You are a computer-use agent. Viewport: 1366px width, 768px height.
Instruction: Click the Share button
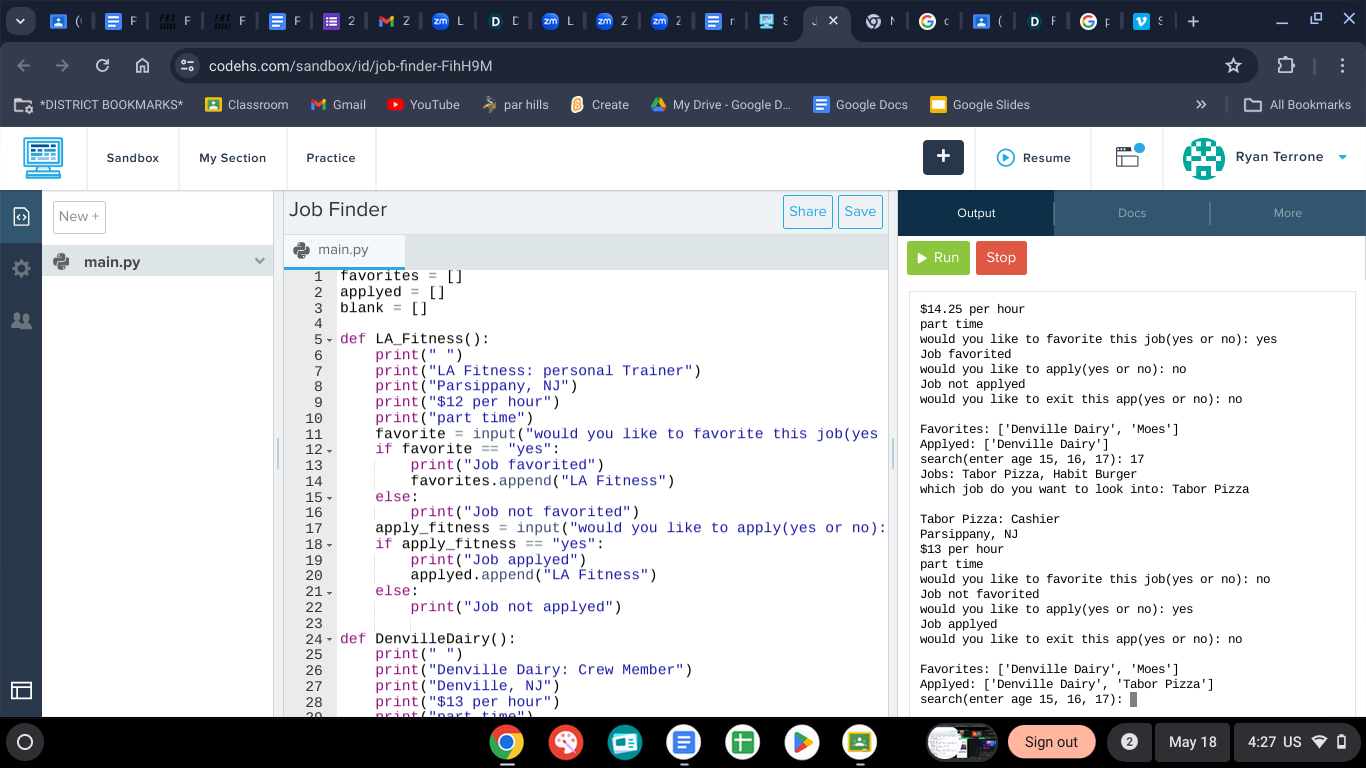pos(808,211)
